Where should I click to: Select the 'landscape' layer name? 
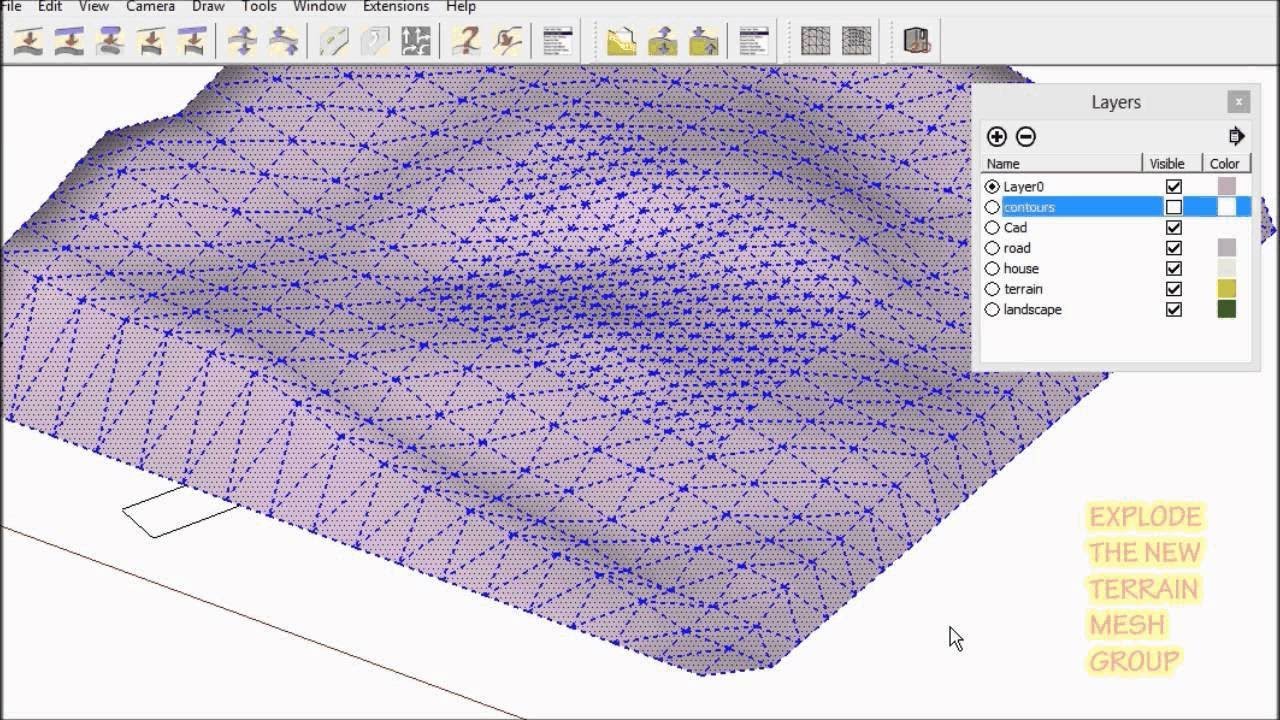coord(1032,310)
